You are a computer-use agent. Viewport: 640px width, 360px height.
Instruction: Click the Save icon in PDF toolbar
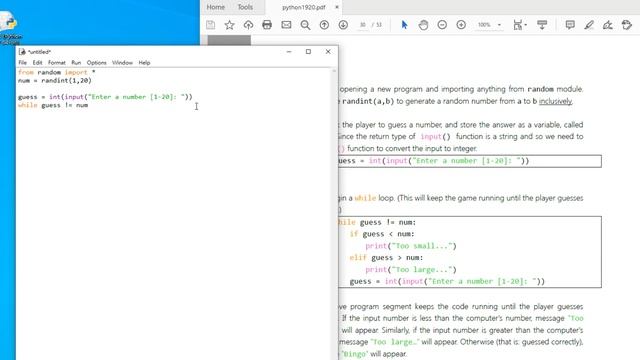pos(211,25)
